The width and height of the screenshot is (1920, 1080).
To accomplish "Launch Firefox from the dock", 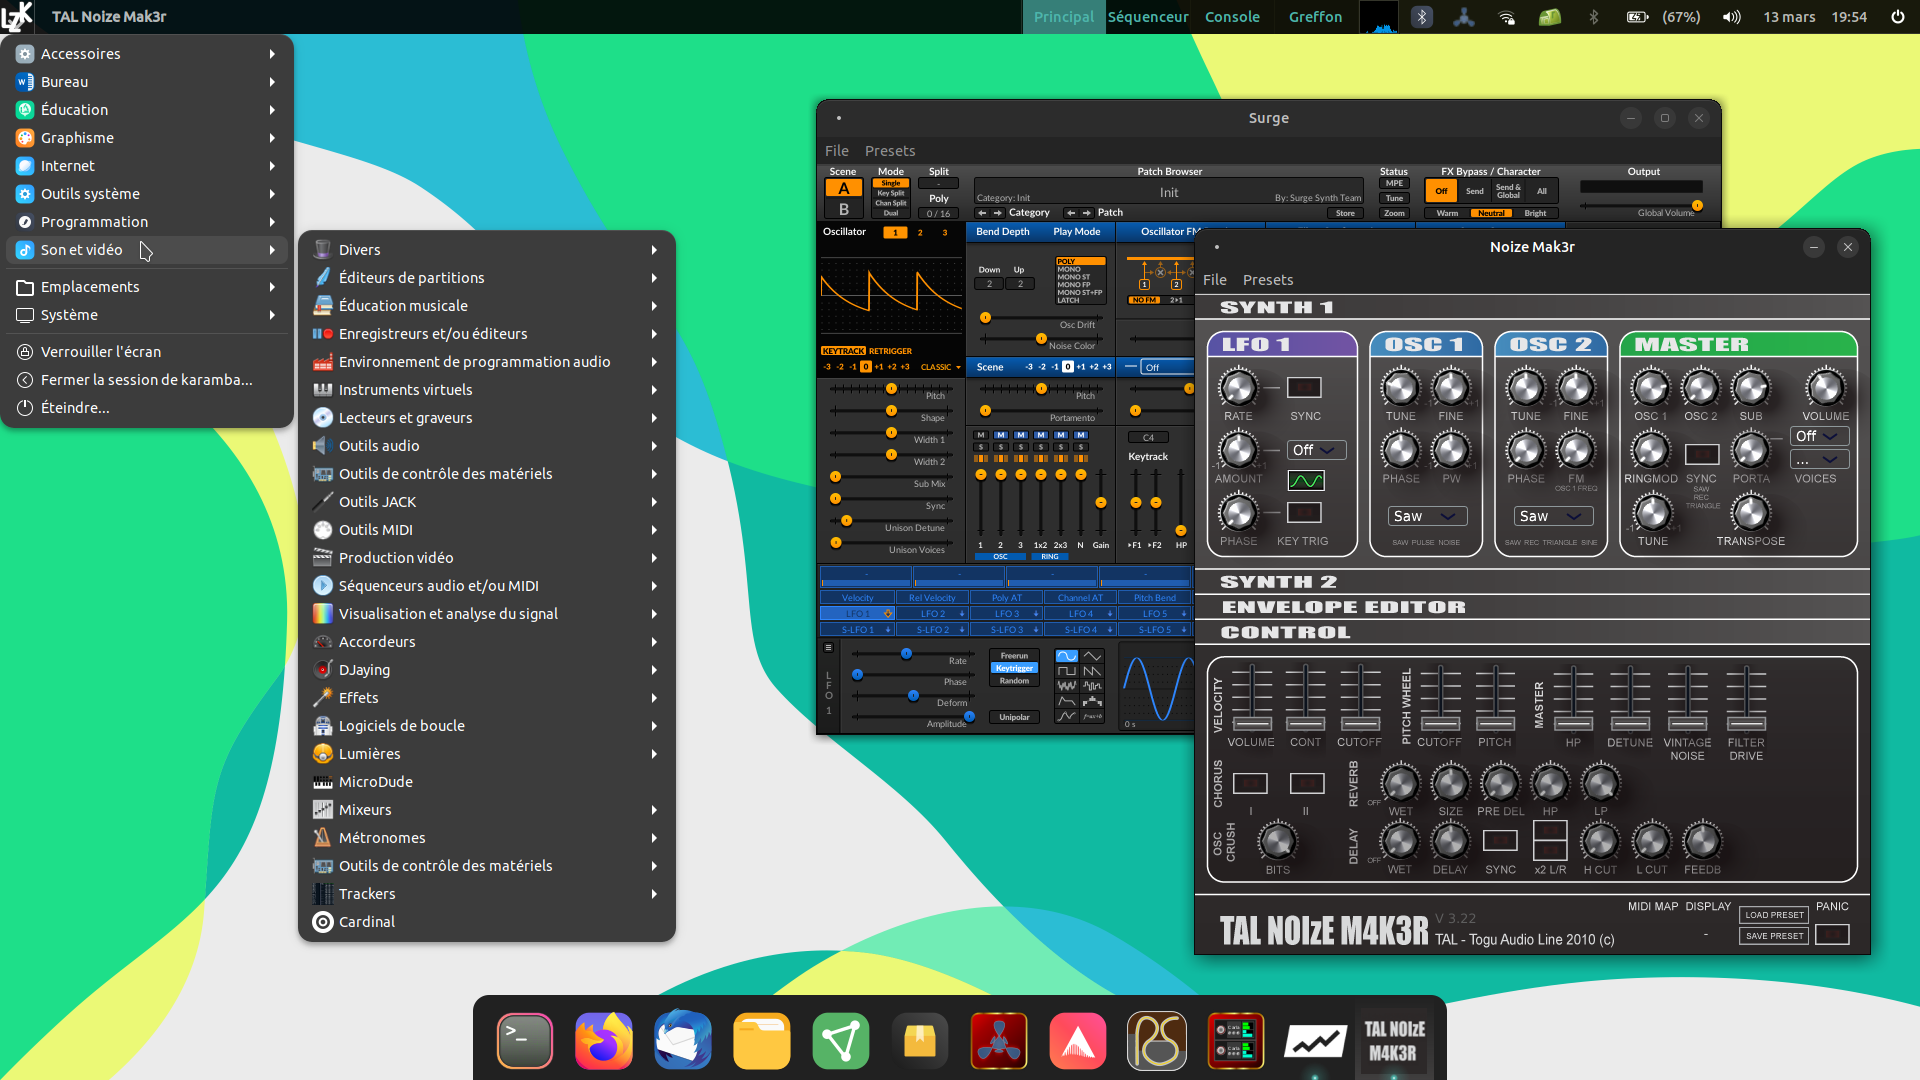I will [603, 1041].
